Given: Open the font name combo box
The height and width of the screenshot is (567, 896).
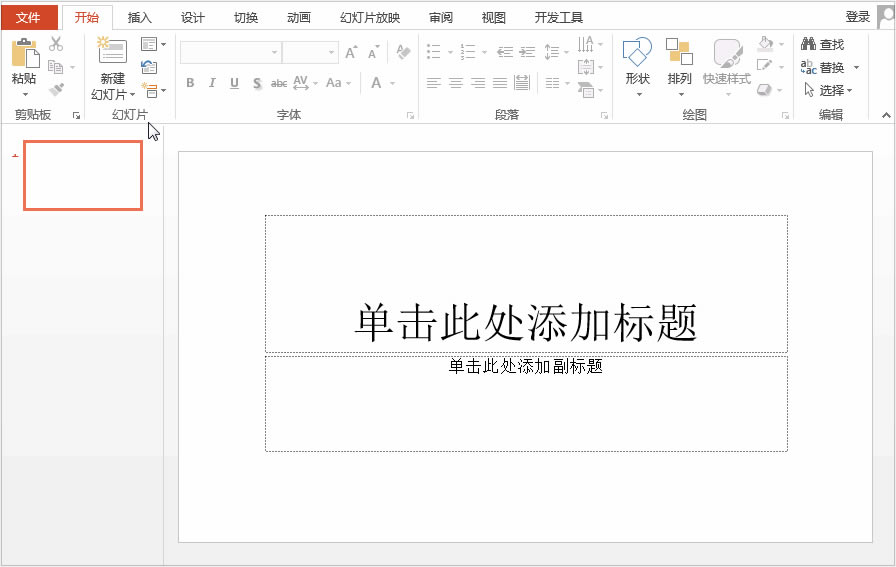Looking at the screenshot, I should (x=231, y=53).
